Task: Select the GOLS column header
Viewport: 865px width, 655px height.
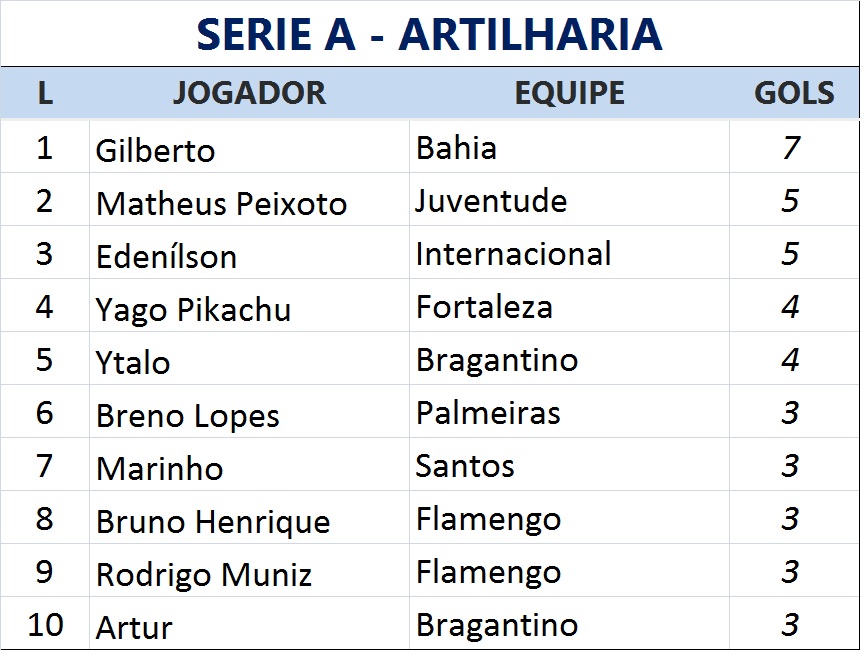Action: point(794,93)
